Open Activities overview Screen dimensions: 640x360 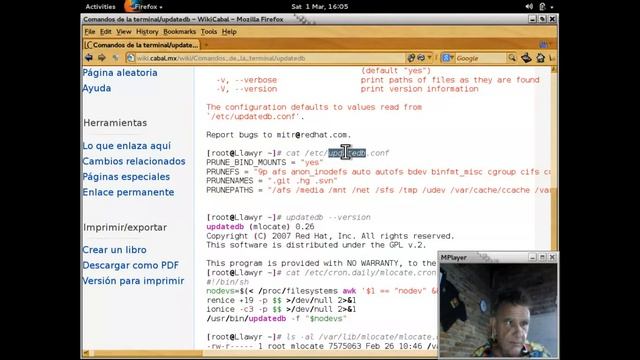100,7
